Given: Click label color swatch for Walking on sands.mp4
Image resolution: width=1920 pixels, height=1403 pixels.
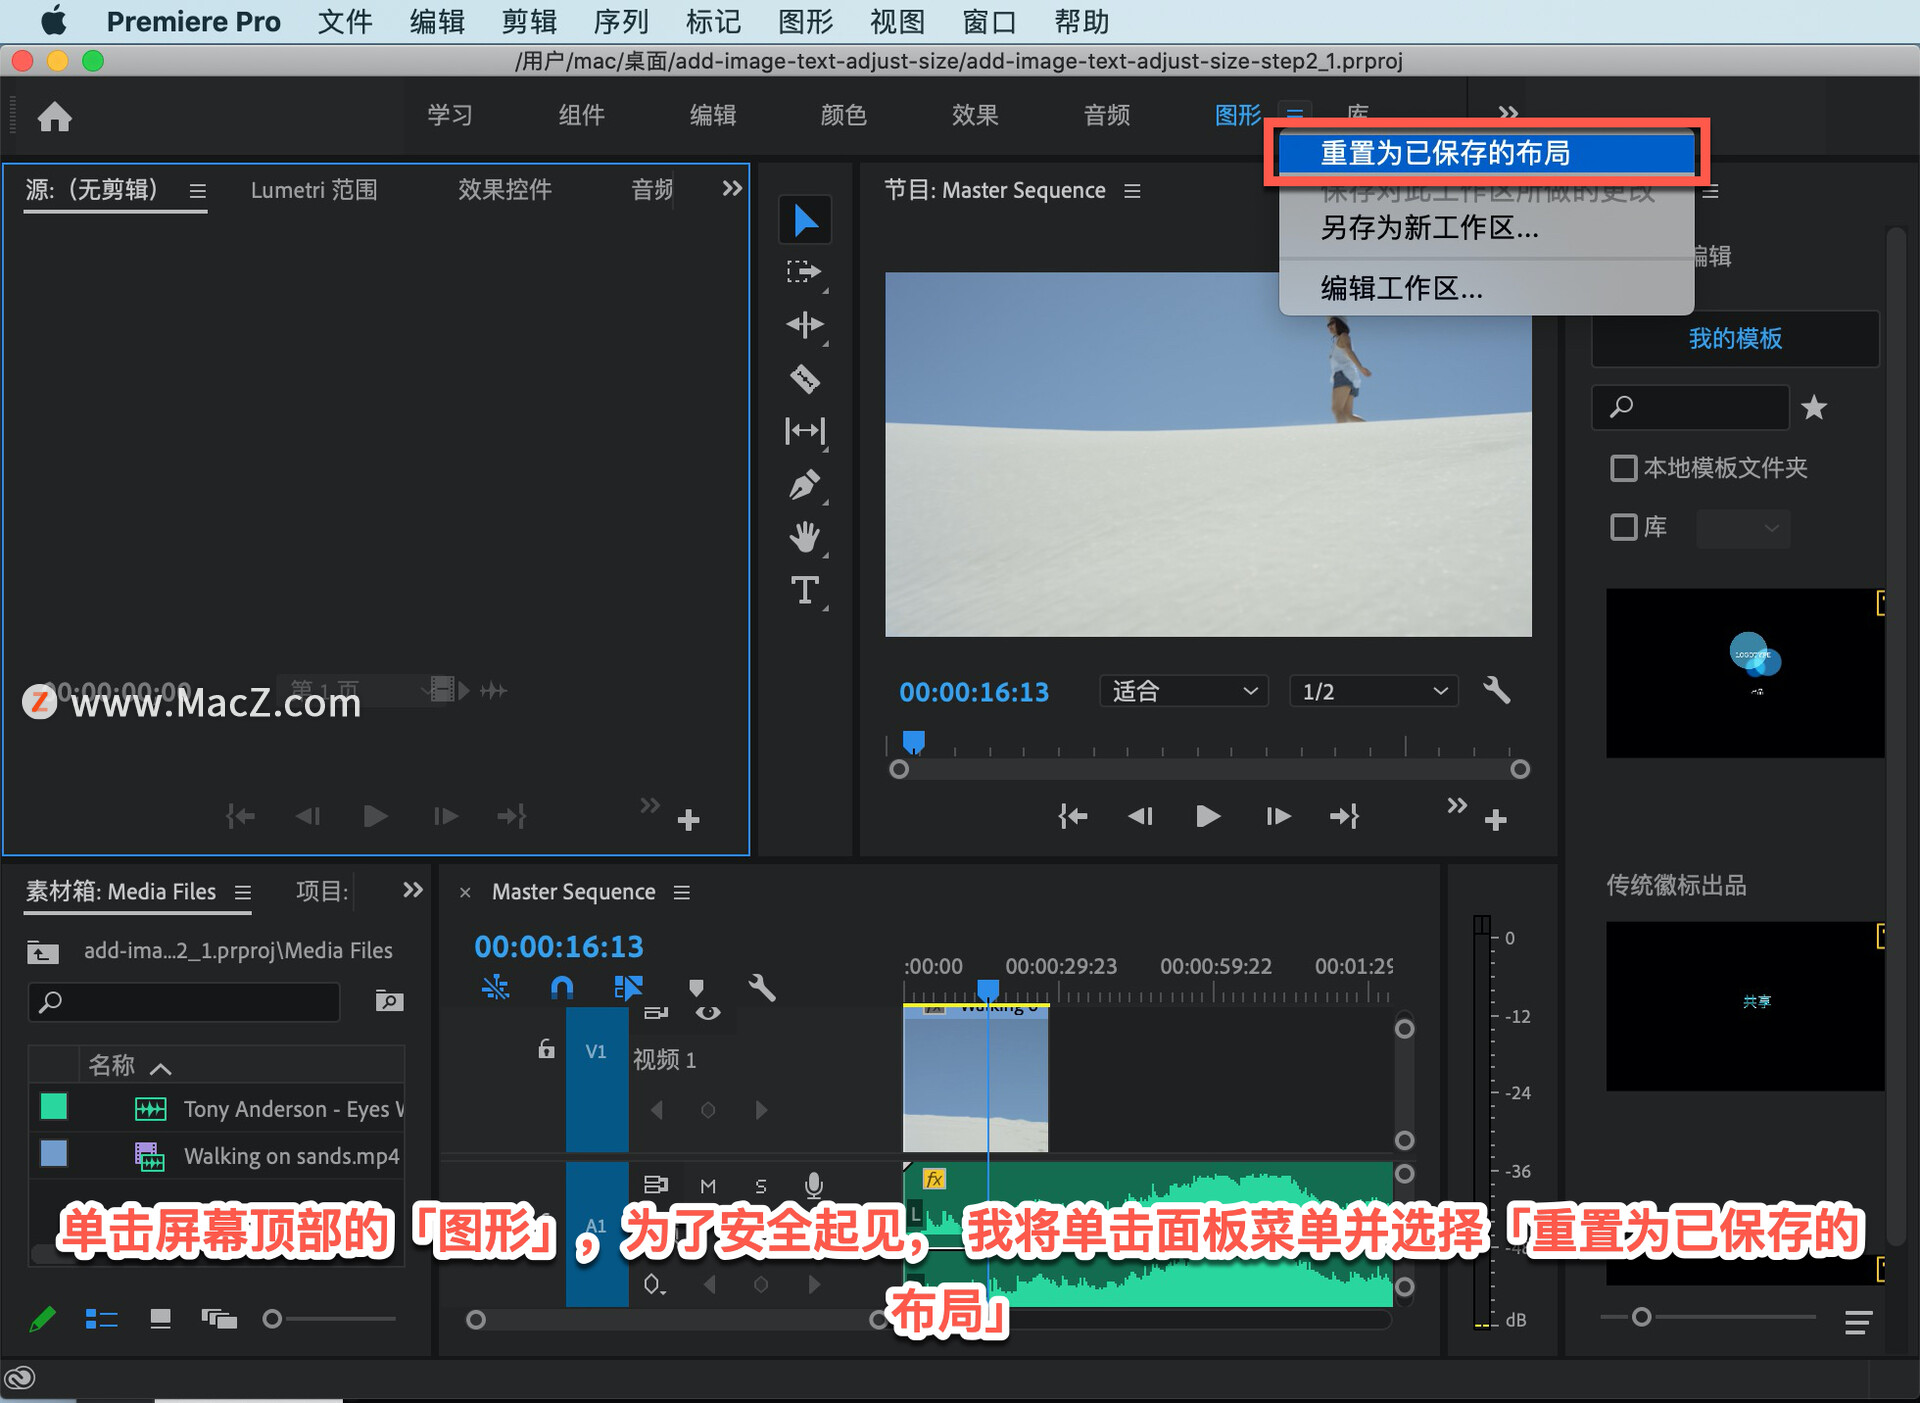Looking at the screenshot, I should point(54,1153).
